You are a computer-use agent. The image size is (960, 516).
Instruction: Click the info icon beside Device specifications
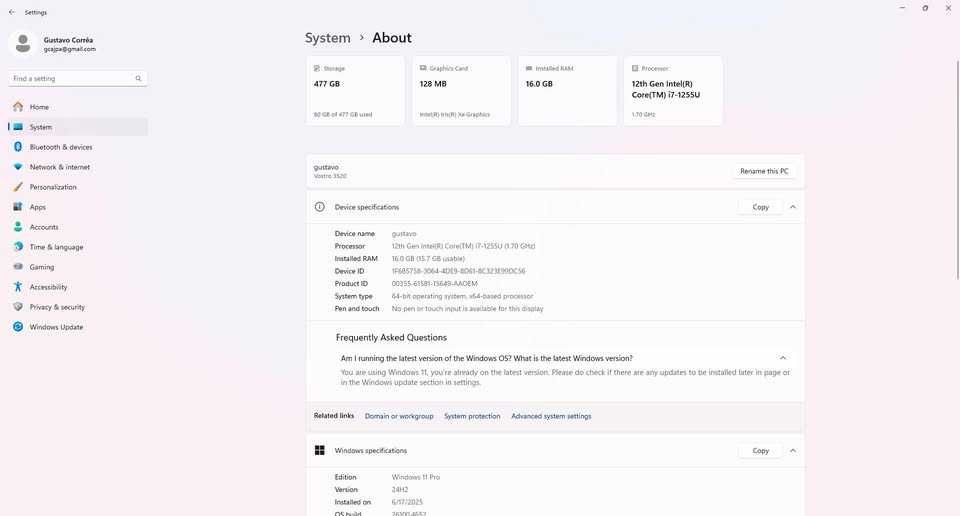(320, 207)
